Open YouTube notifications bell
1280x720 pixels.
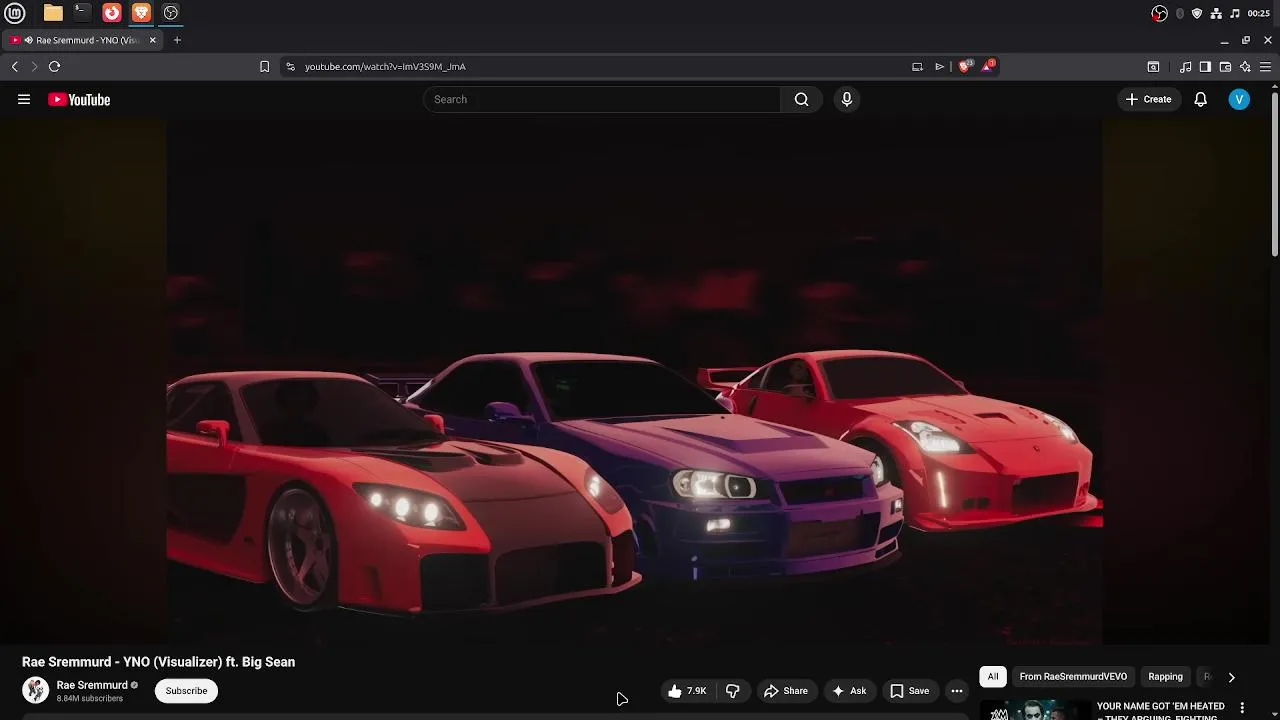point(1201,99)
